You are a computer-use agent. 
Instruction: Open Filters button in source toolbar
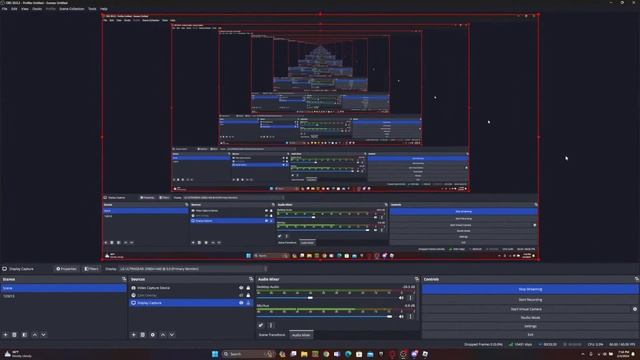tap(91, 269)
